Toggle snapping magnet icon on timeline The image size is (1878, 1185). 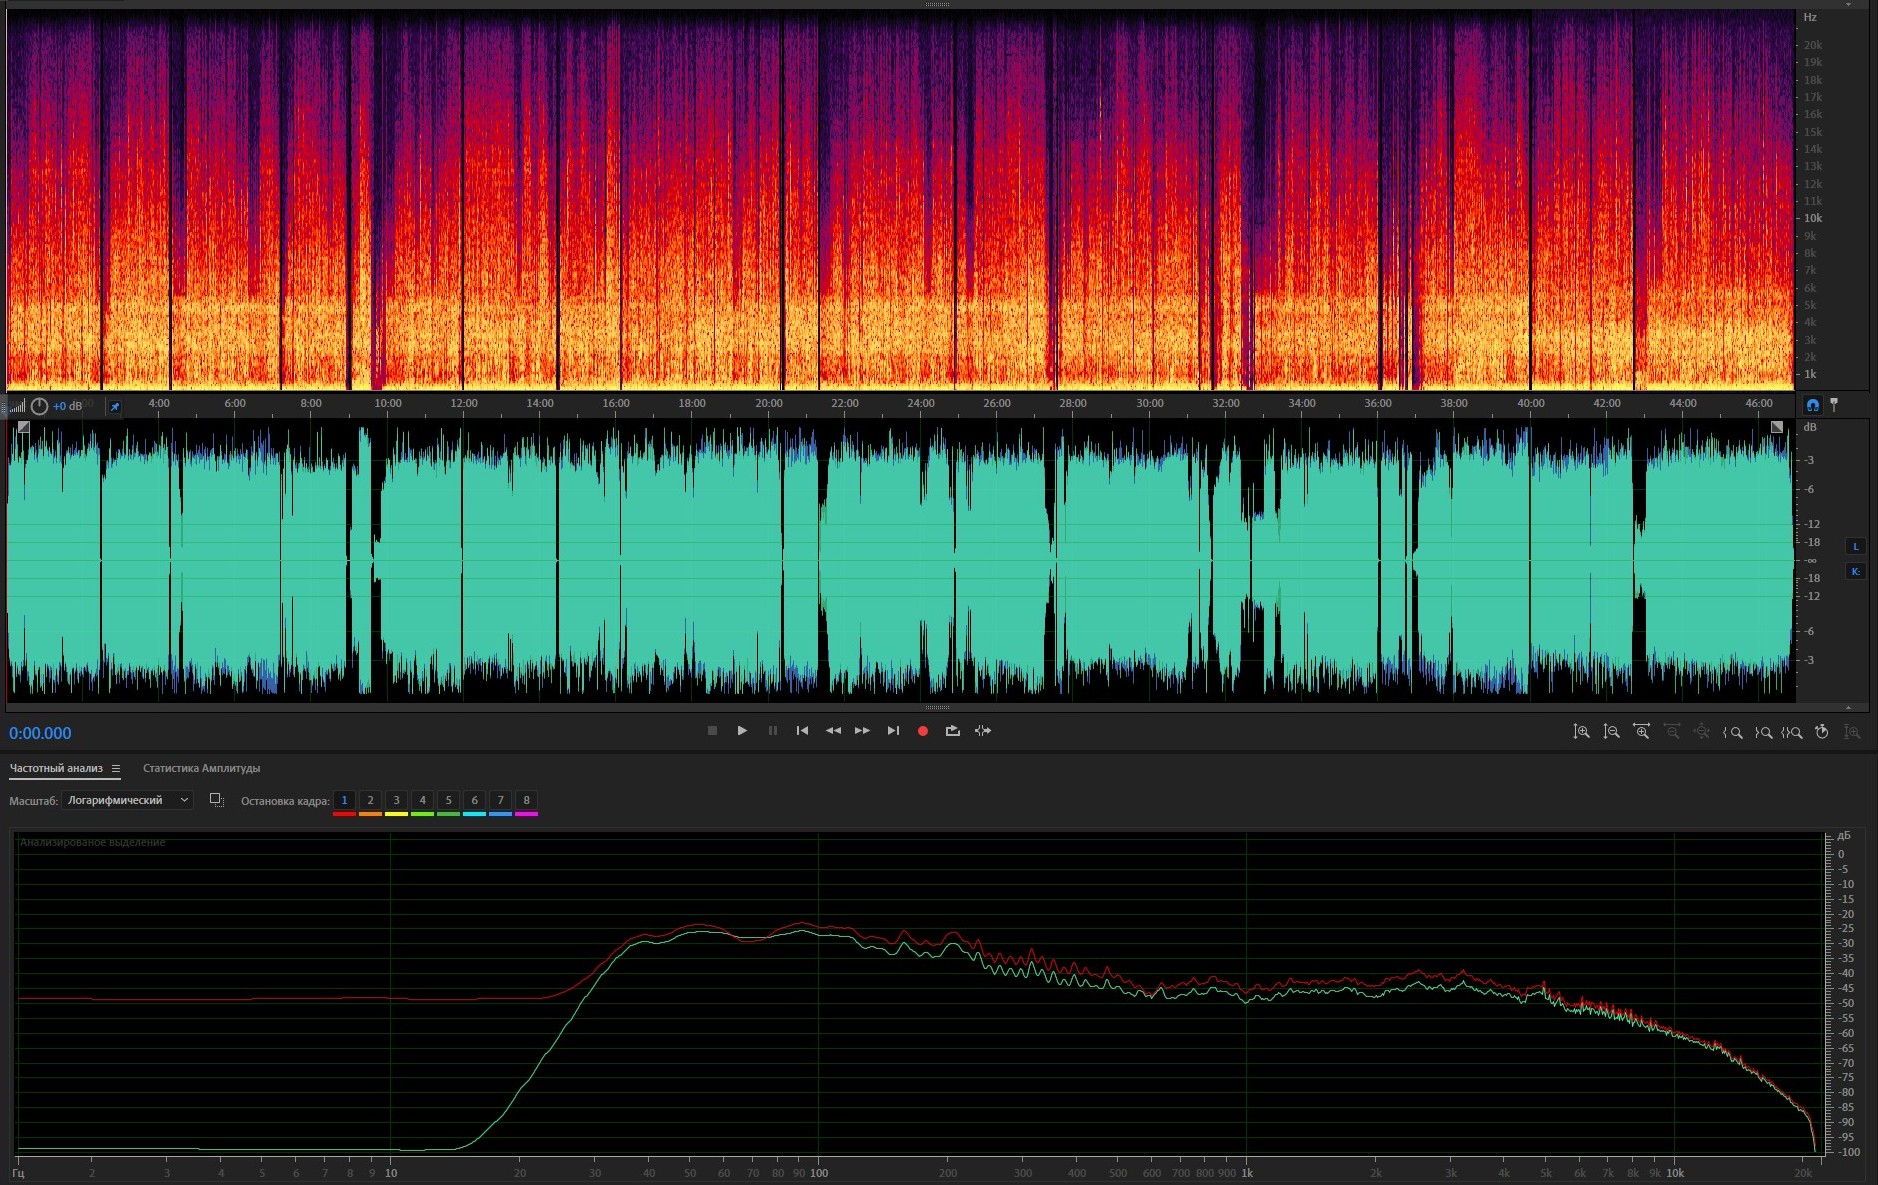[1812, 405]
